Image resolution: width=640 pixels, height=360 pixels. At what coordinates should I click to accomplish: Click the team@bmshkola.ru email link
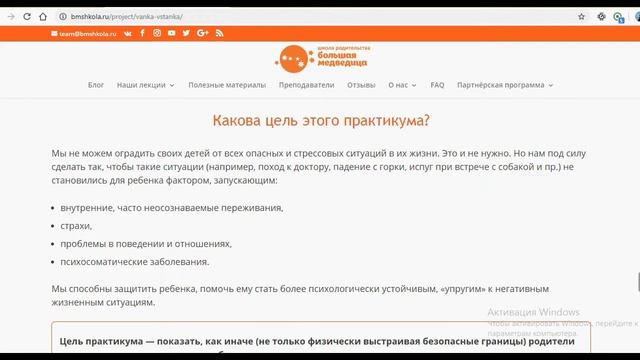coord(84,33)
